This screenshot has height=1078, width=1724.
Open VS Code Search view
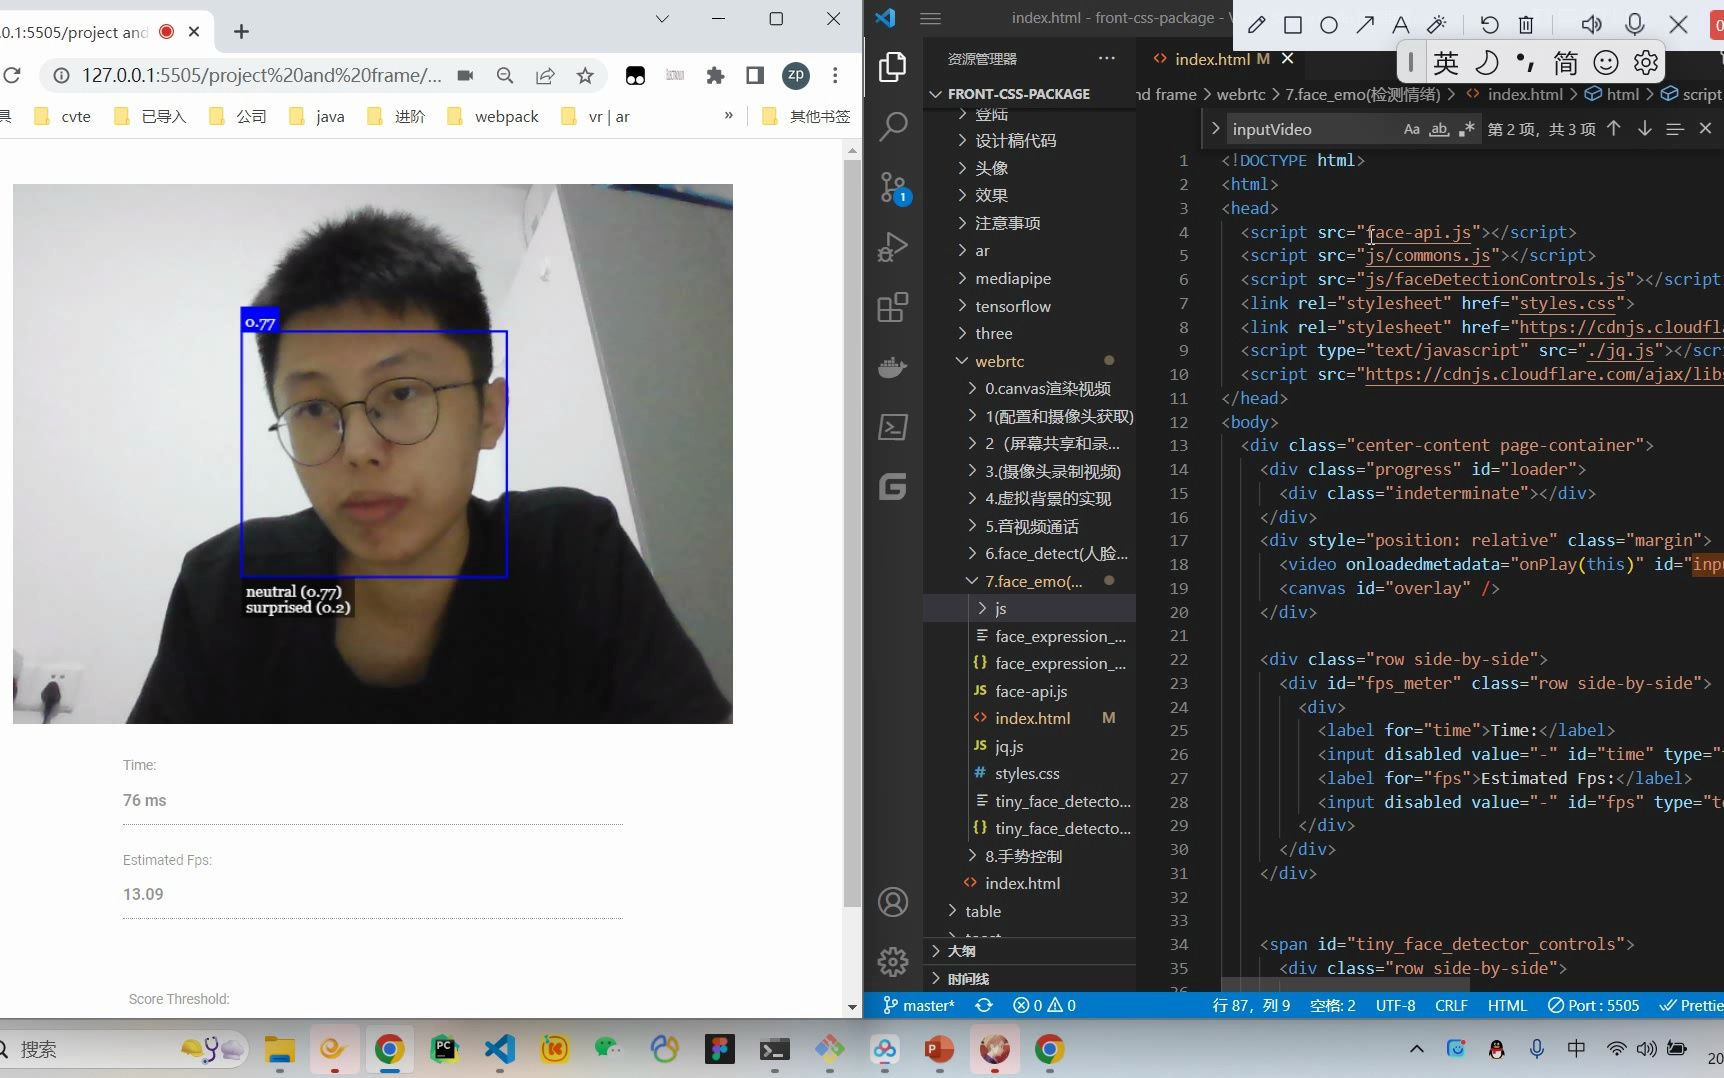coord(892,127)
